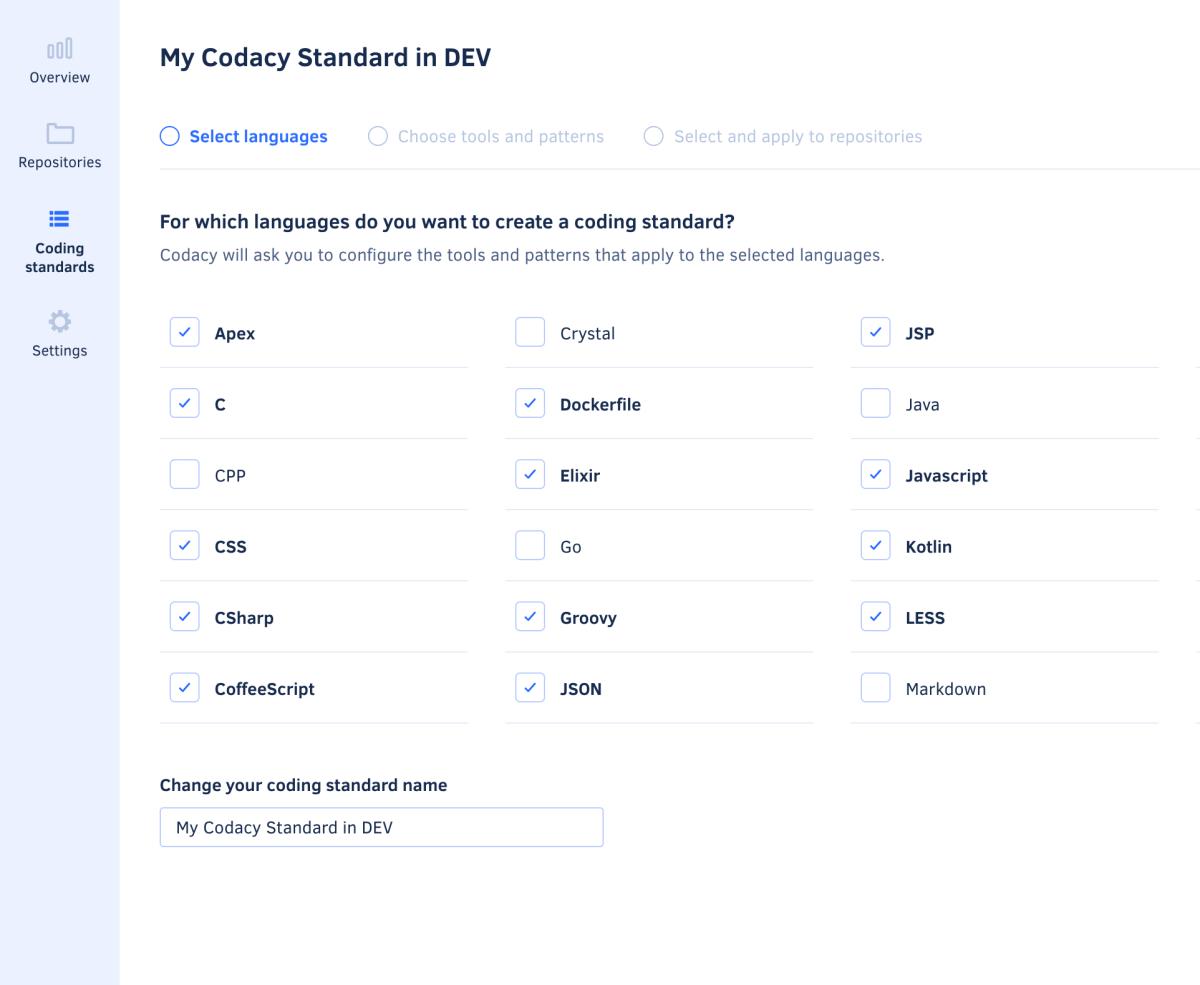The height and width of the screenshot is (985, 1200).
Task: Disable the Kotlin language checkbox
Action: pyautogui.click(x=875, y=545)
